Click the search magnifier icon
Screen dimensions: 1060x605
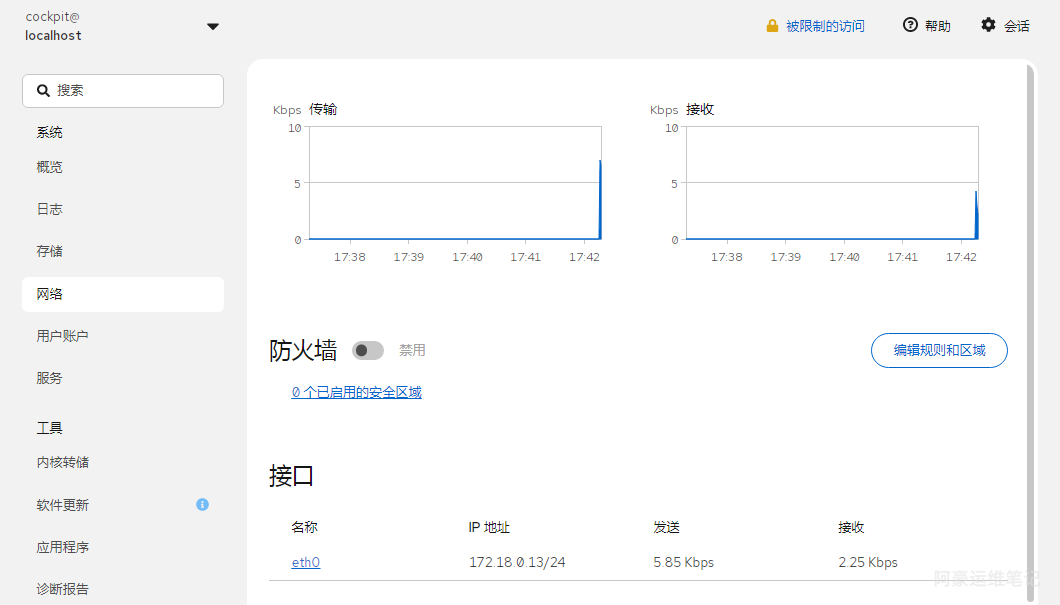point(43,91)
